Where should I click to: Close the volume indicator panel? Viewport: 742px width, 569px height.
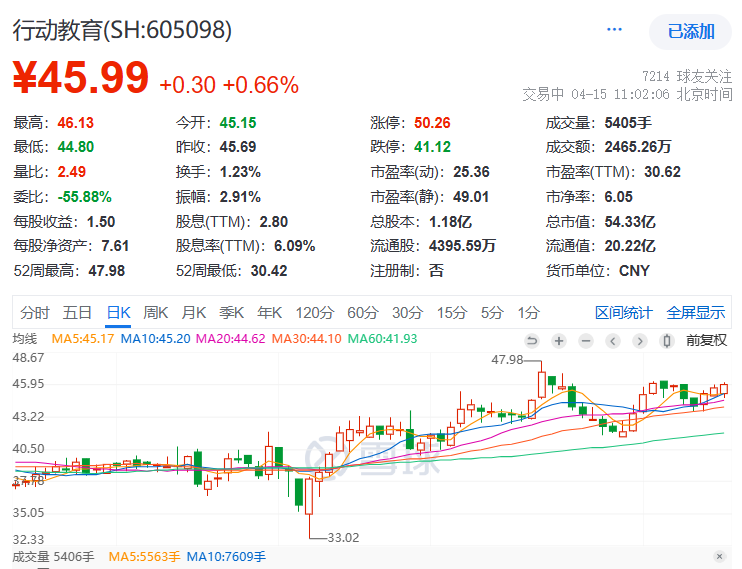[719, 556]
